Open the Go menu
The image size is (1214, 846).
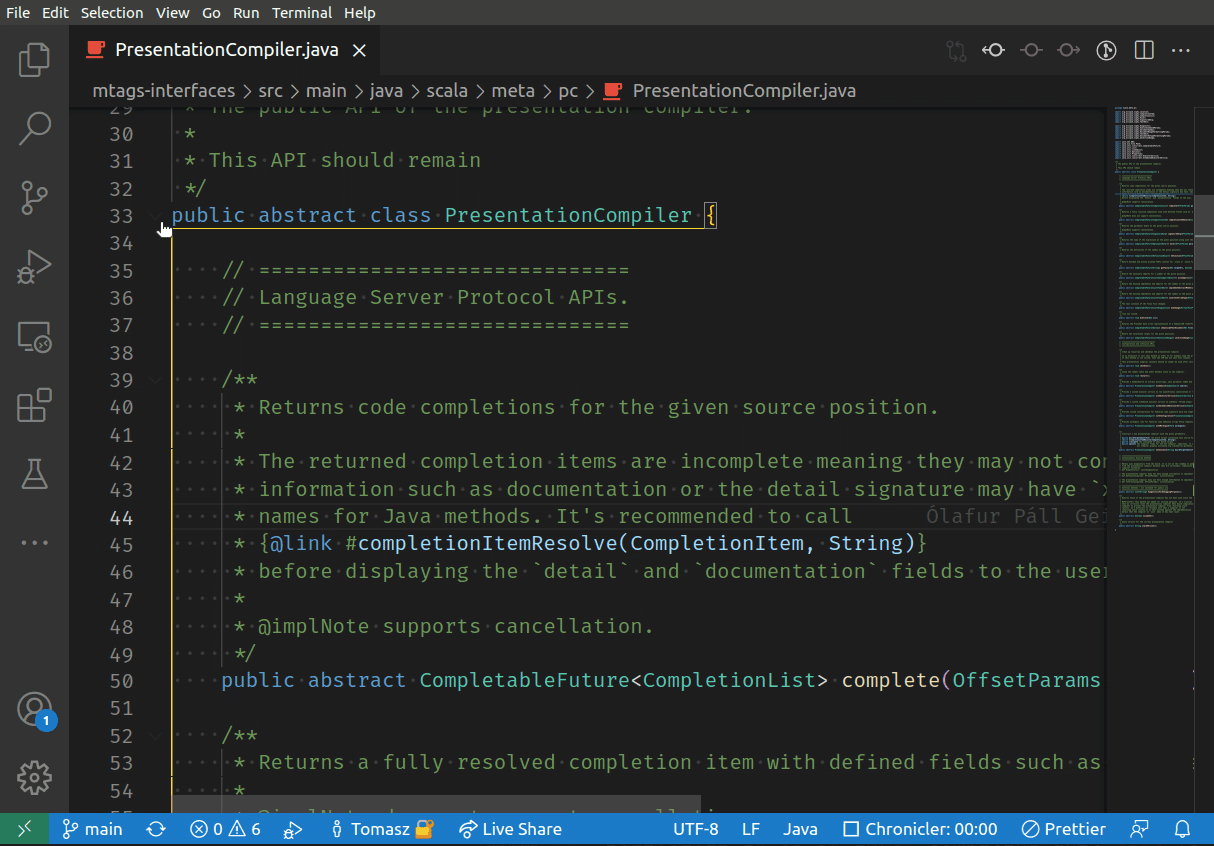(x=211, y=13)
